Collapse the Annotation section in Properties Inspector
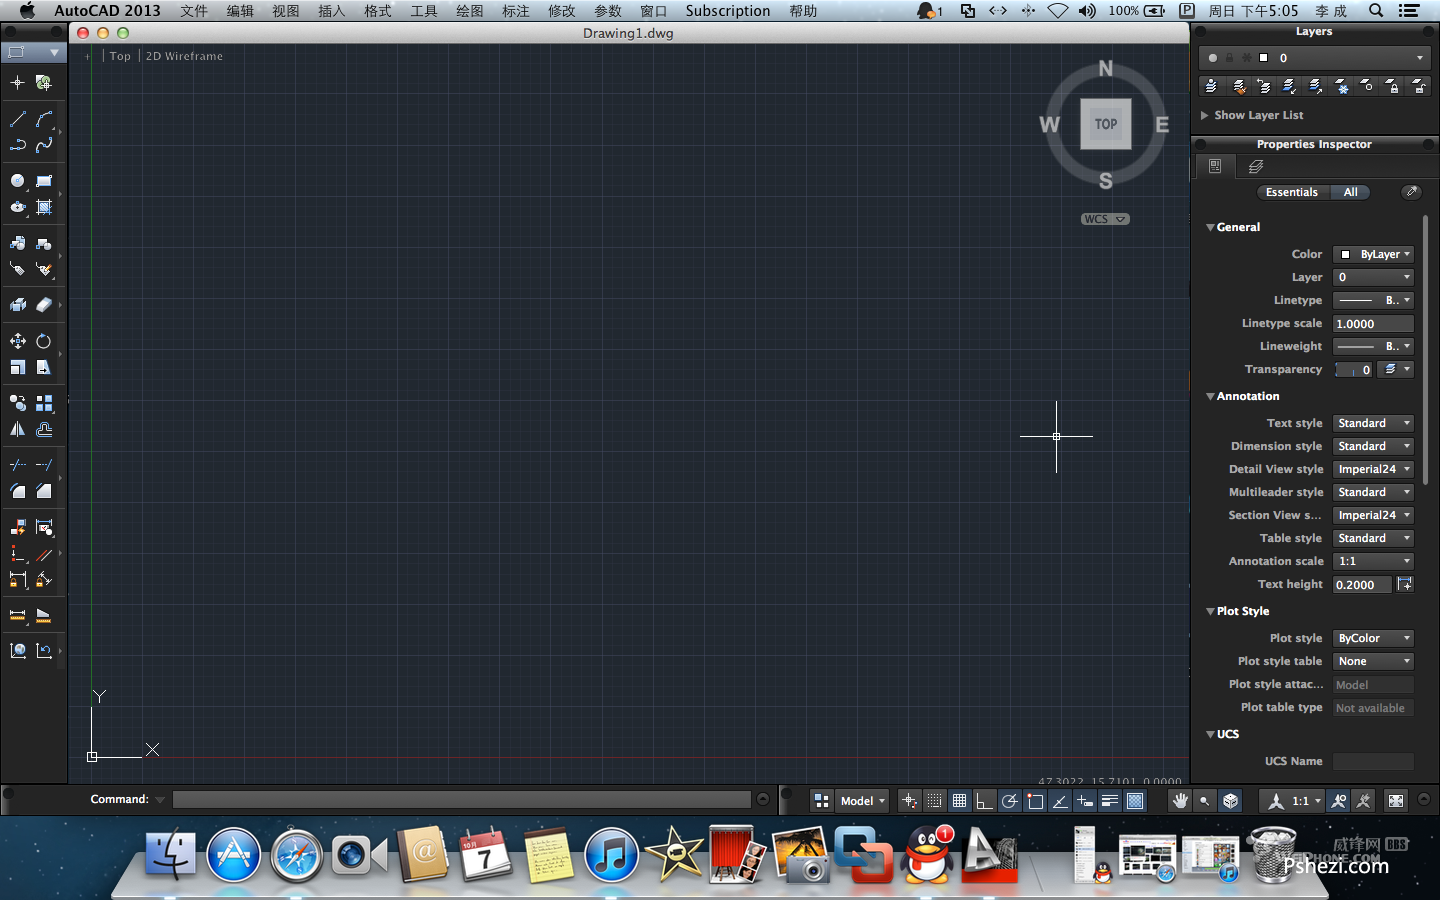Image resolution: width=1440 pixels, height=900 pixels. point(1210,396)
